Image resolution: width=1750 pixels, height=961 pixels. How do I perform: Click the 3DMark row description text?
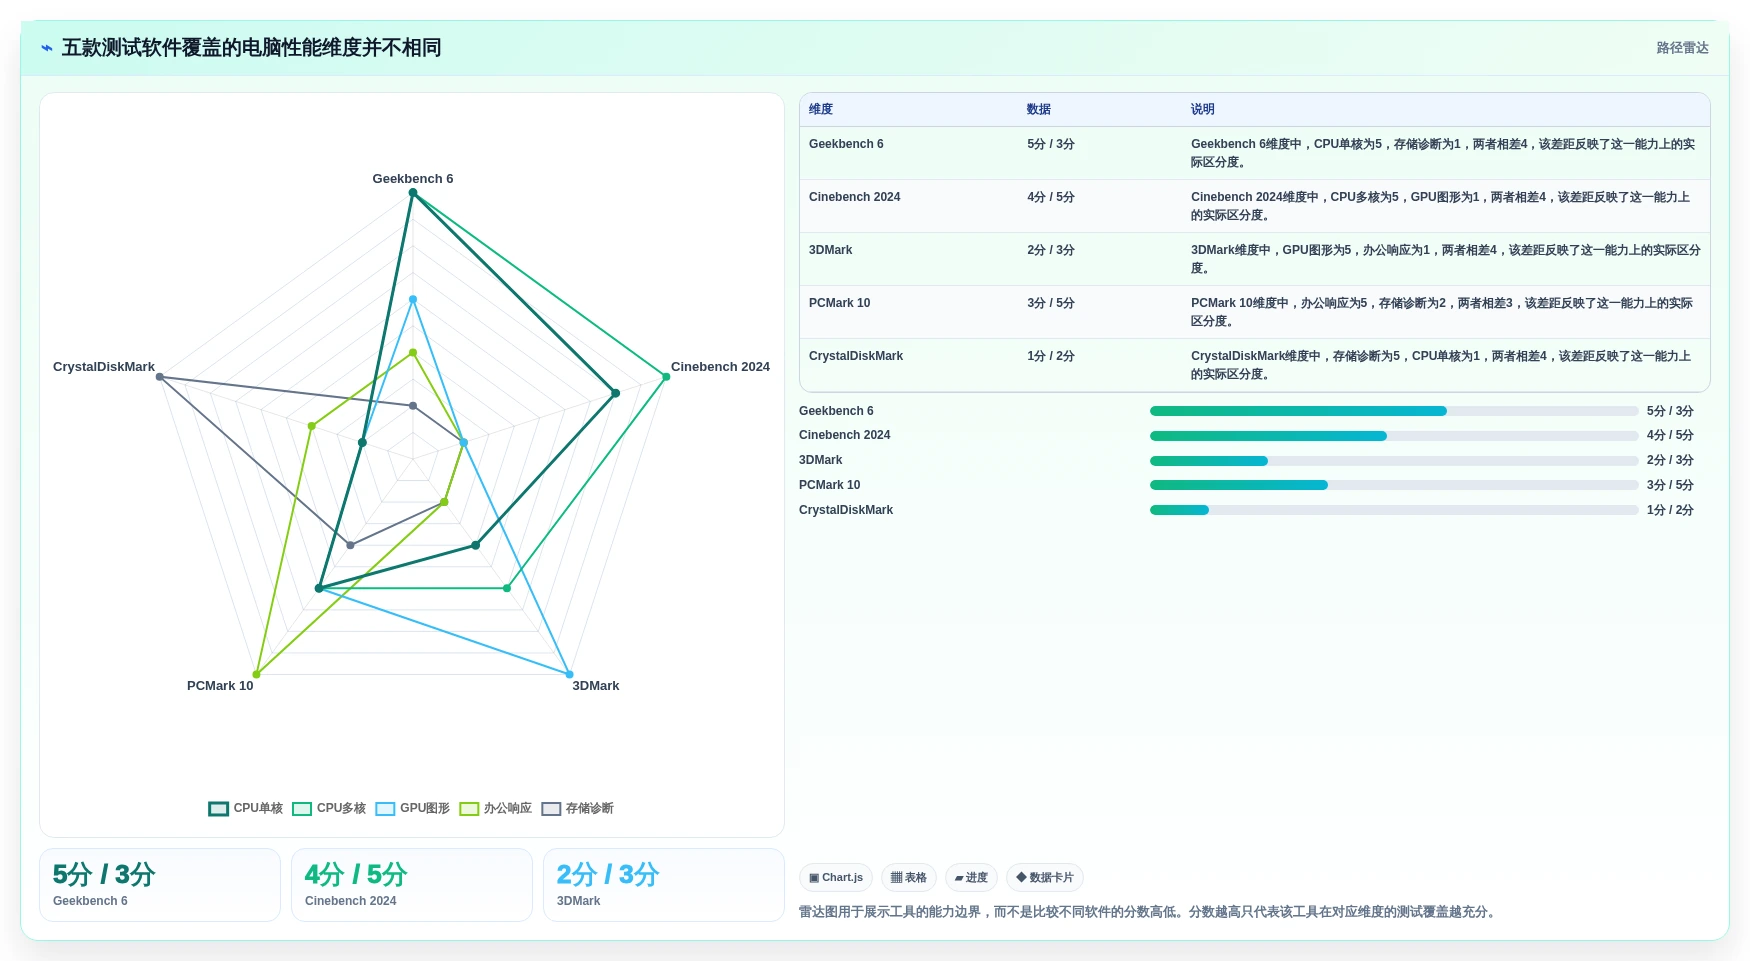pos(1445,259)
